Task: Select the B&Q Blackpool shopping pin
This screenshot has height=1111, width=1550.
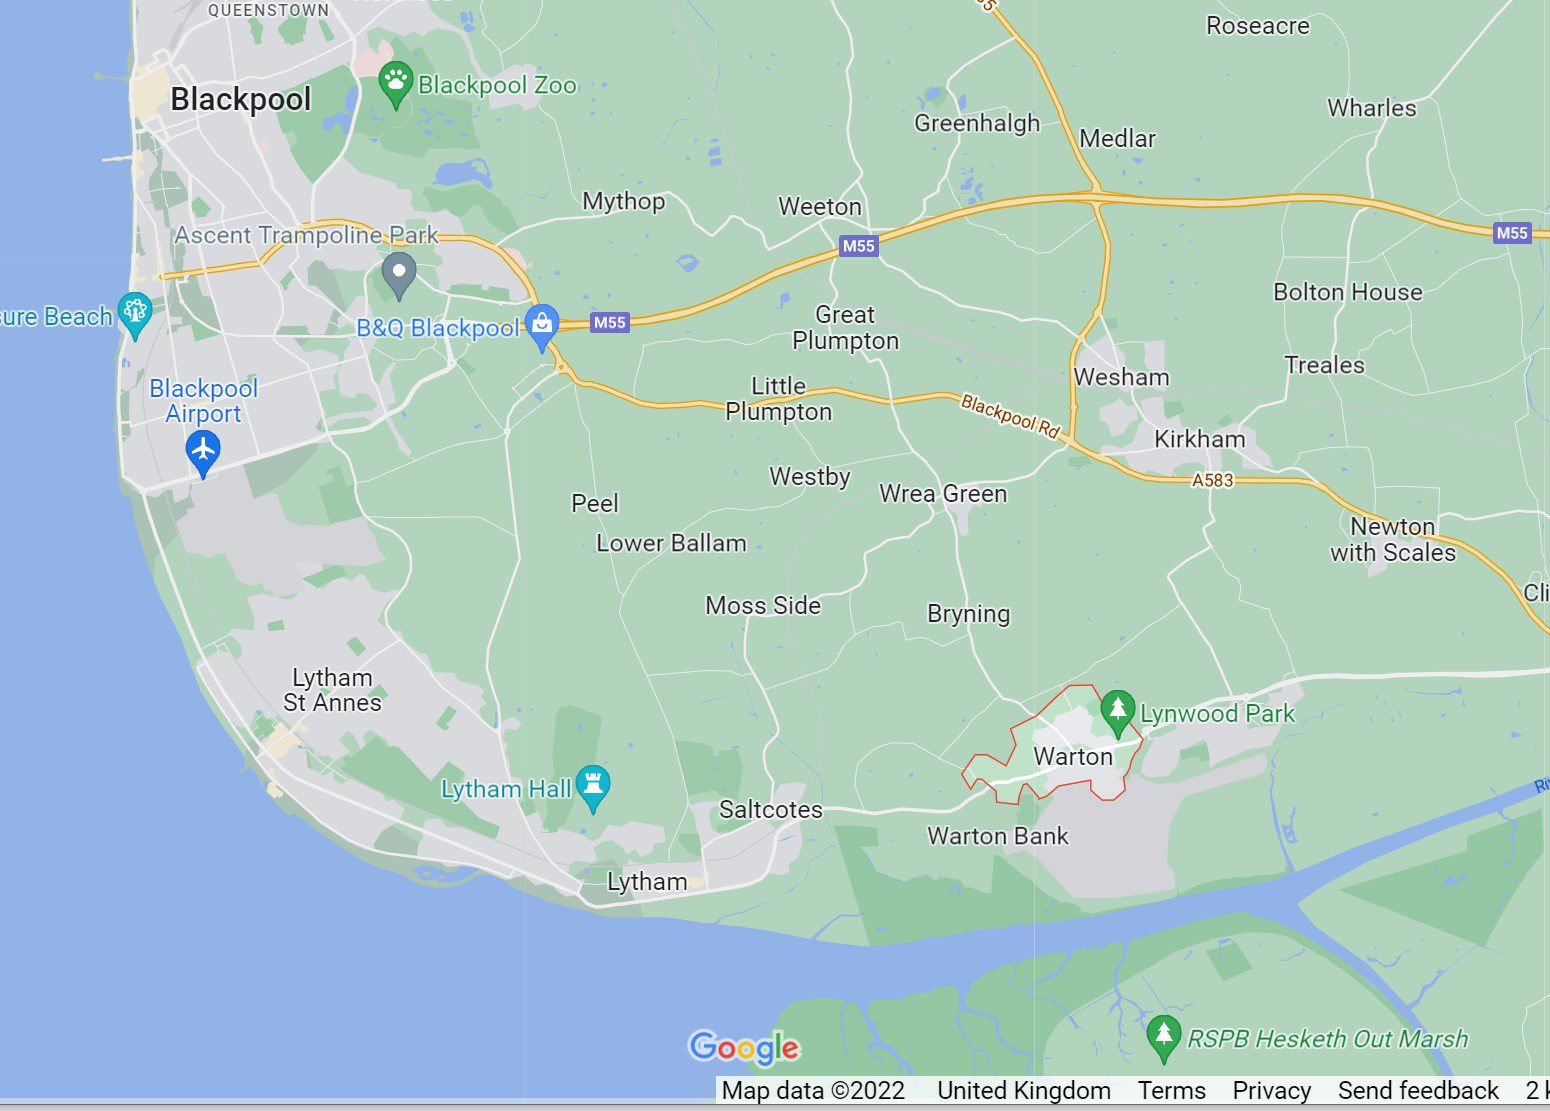Action: [x=541, y=323]
